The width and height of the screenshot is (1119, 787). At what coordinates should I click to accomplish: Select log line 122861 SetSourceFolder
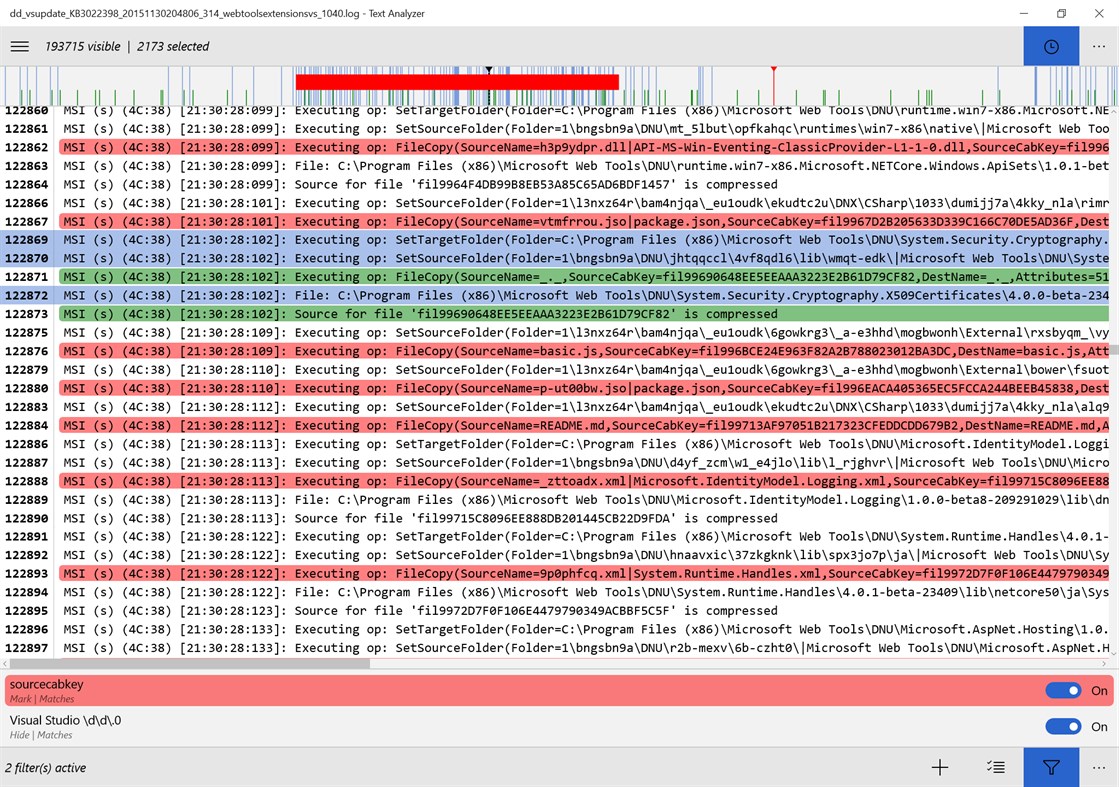557,128
